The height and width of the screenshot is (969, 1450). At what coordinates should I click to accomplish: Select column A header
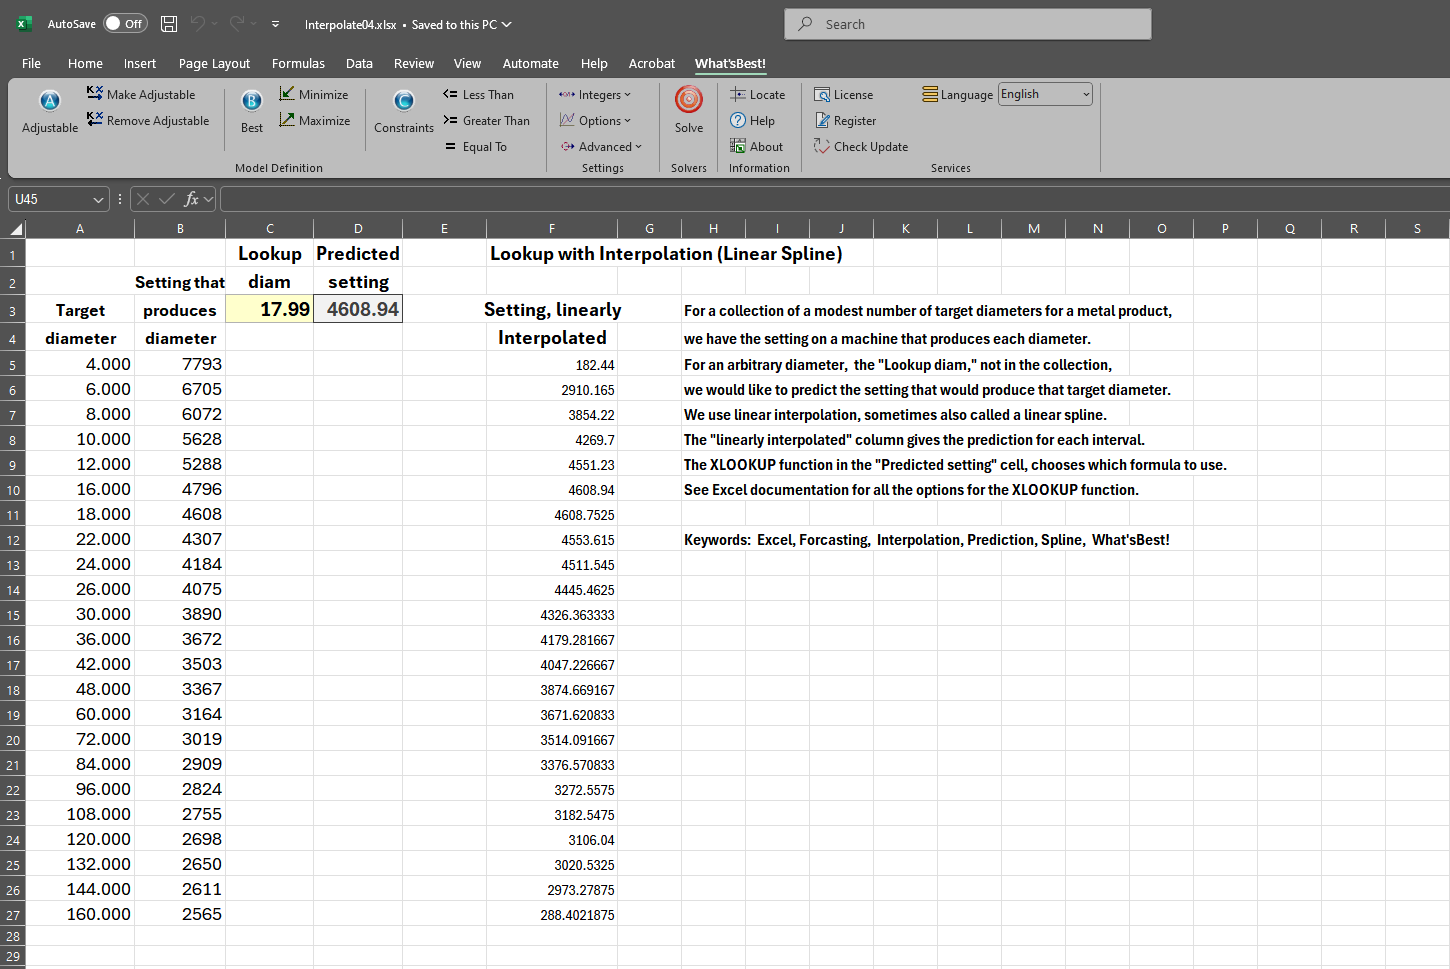point(80,229)
